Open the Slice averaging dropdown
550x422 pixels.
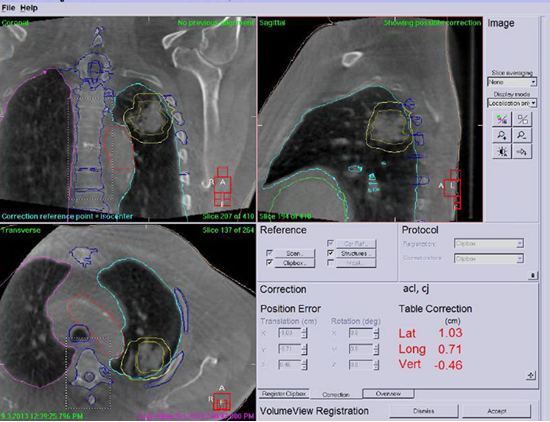pyautogui.click(x=512, y=82)
